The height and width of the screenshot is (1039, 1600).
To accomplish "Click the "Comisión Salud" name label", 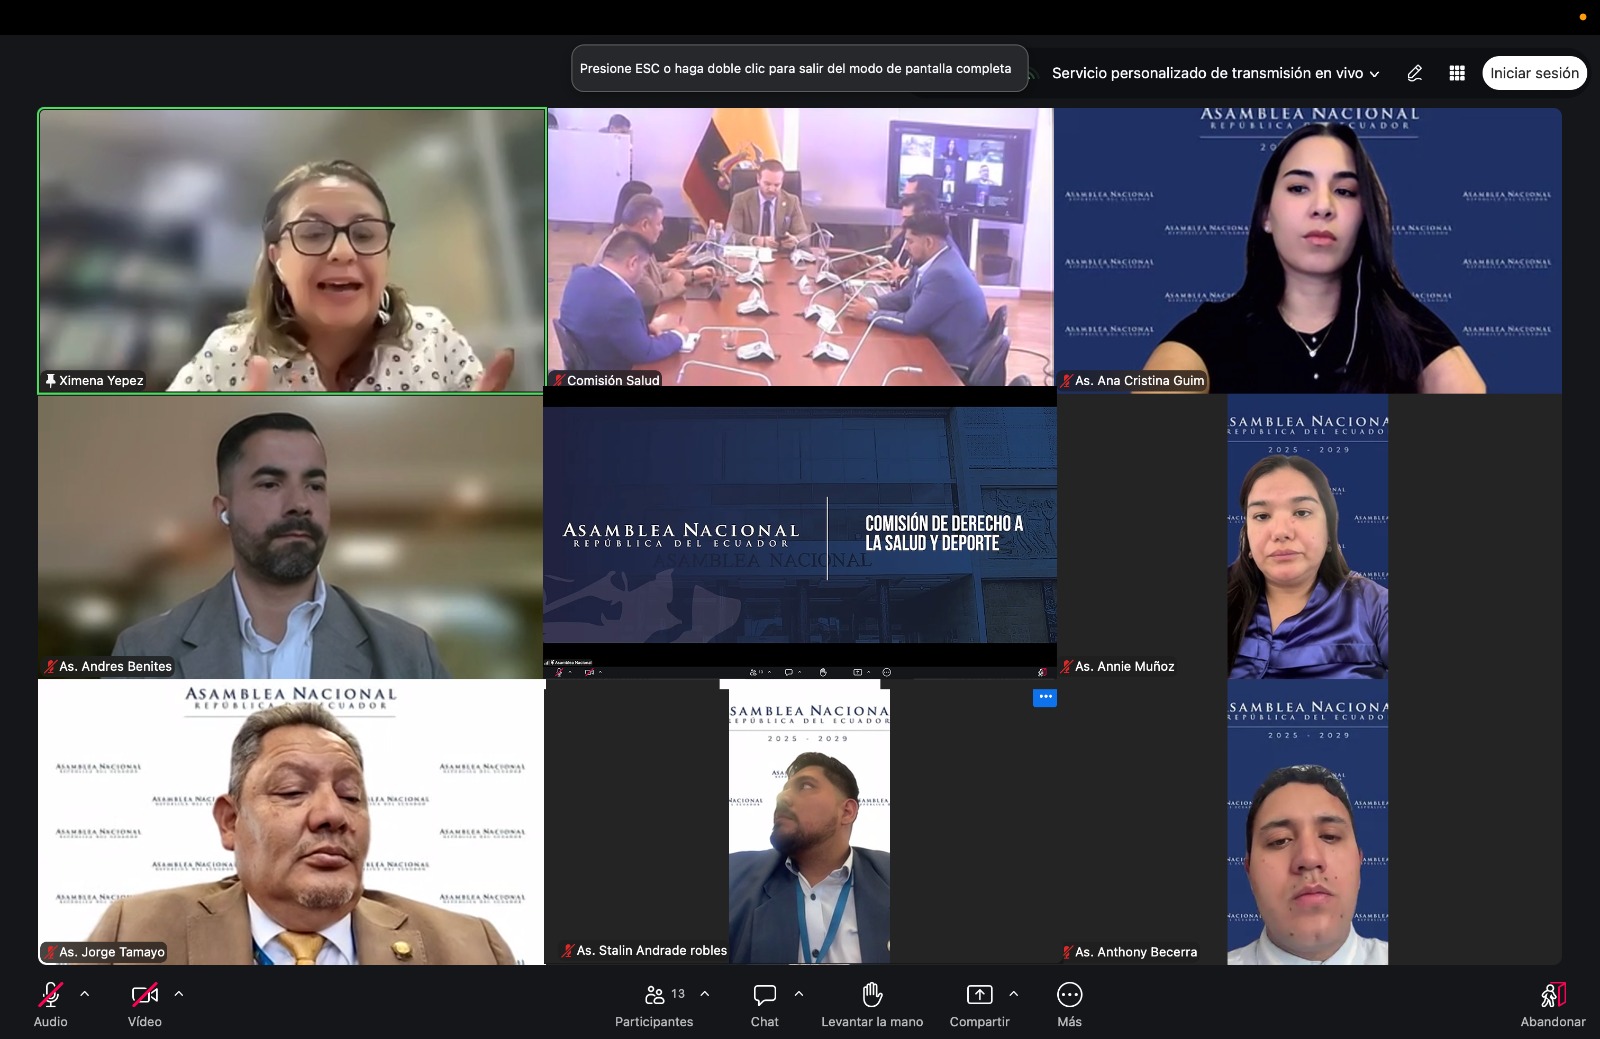I will point(613,381).
